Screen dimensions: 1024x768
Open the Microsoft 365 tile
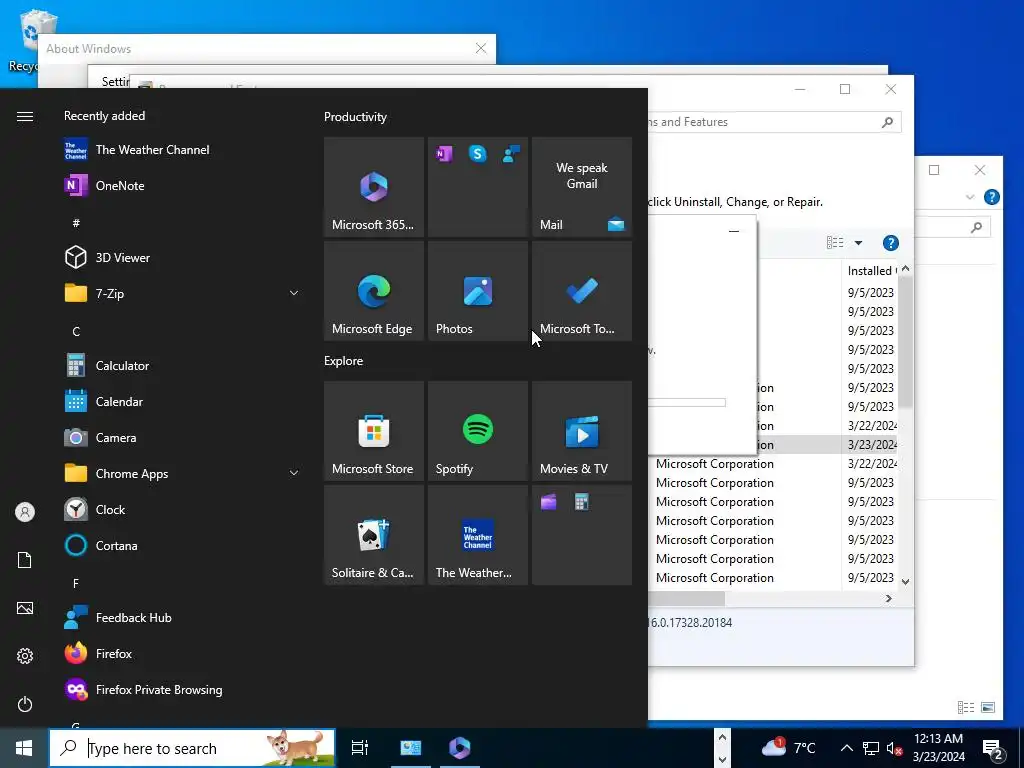(374, 187)
